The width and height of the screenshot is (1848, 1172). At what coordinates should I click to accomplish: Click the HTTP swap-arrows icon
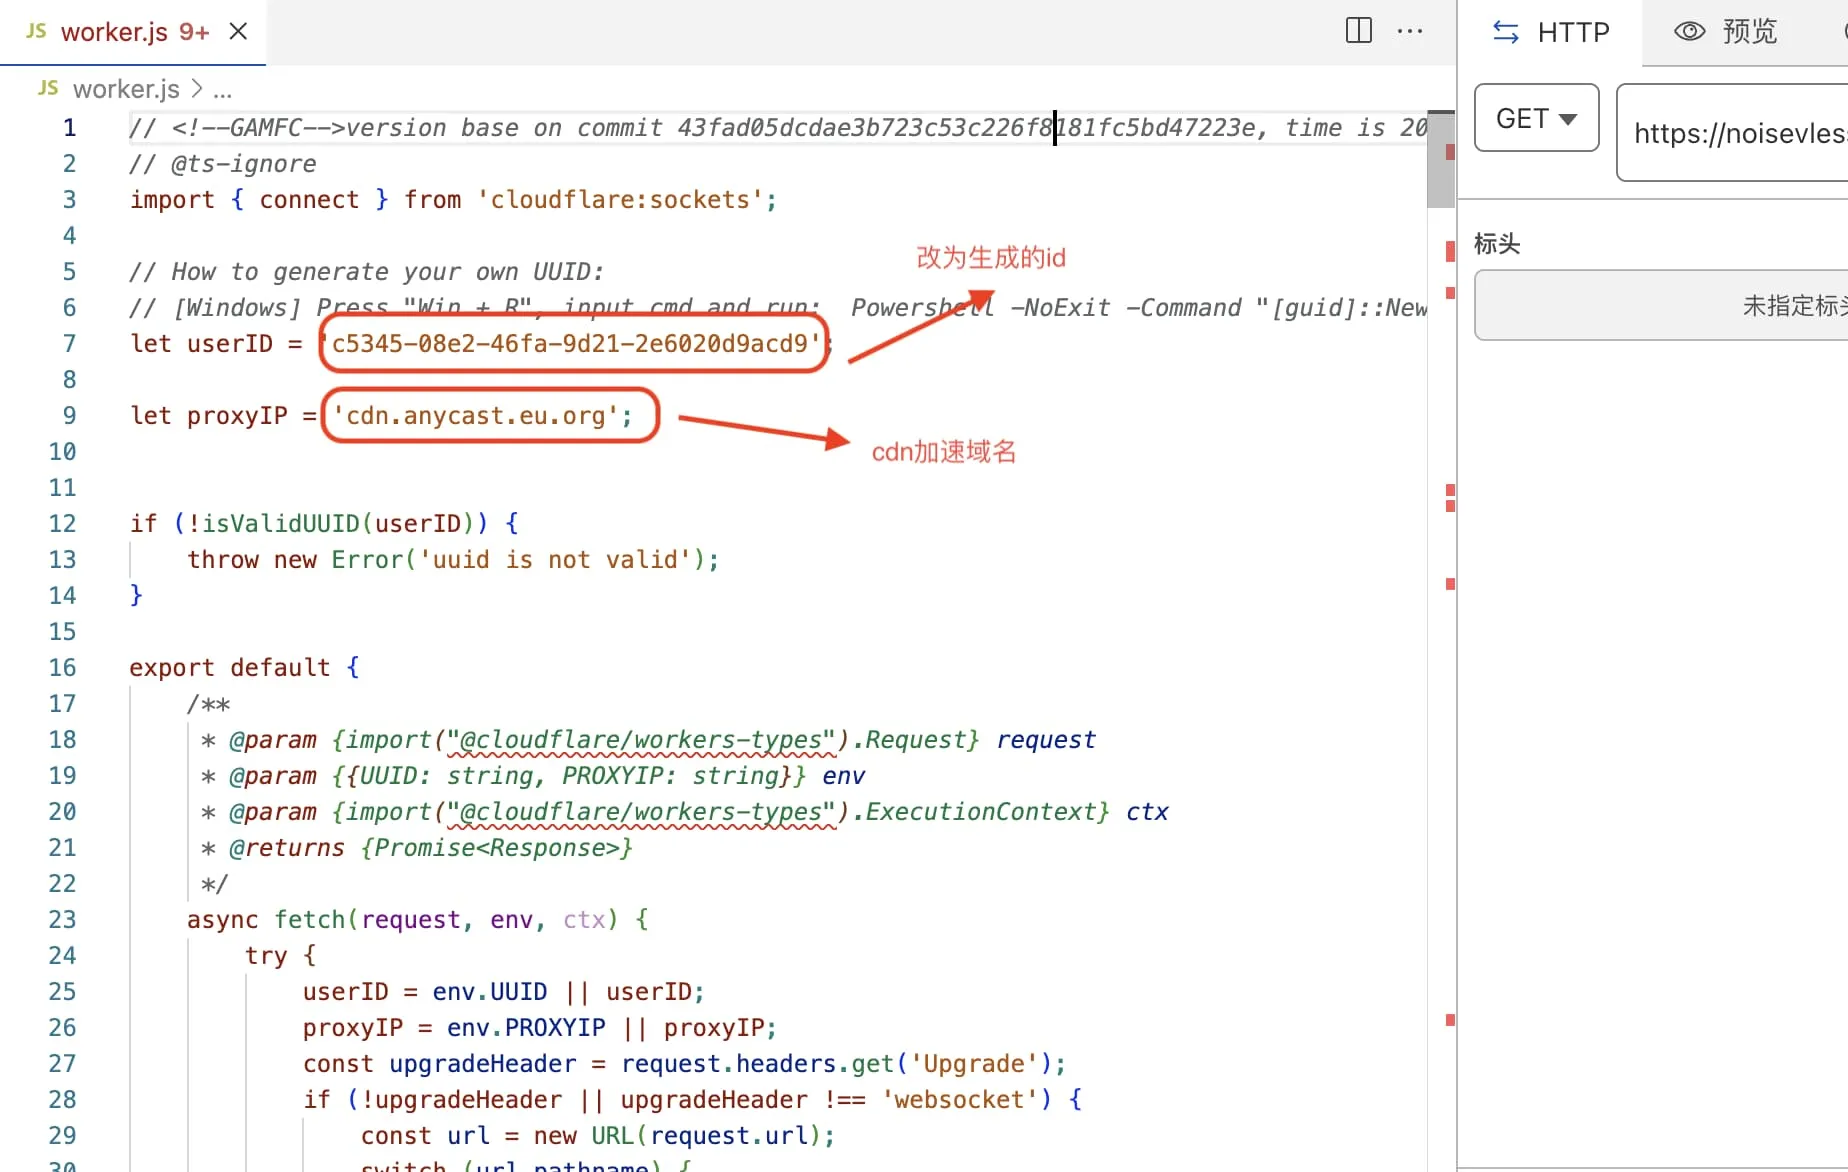1505,33
